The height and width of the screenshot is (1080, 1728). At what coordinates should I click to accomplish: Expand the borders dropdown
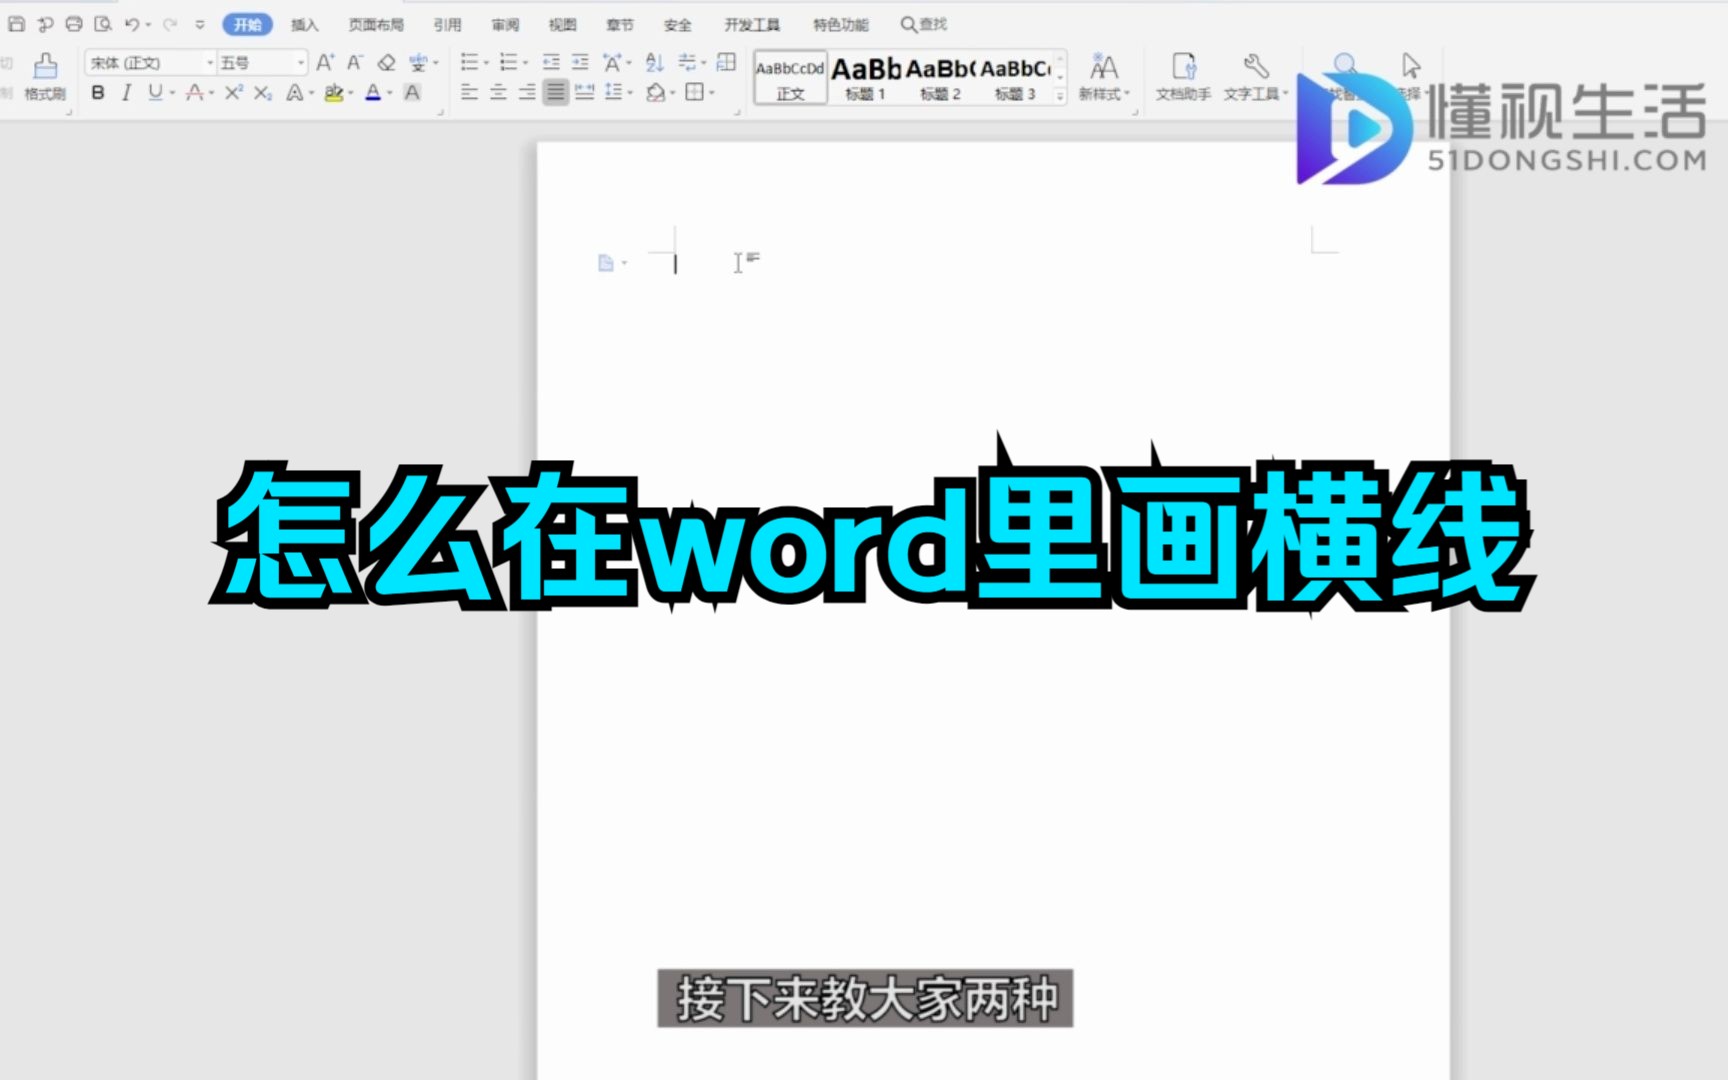(x=712, y=93)
